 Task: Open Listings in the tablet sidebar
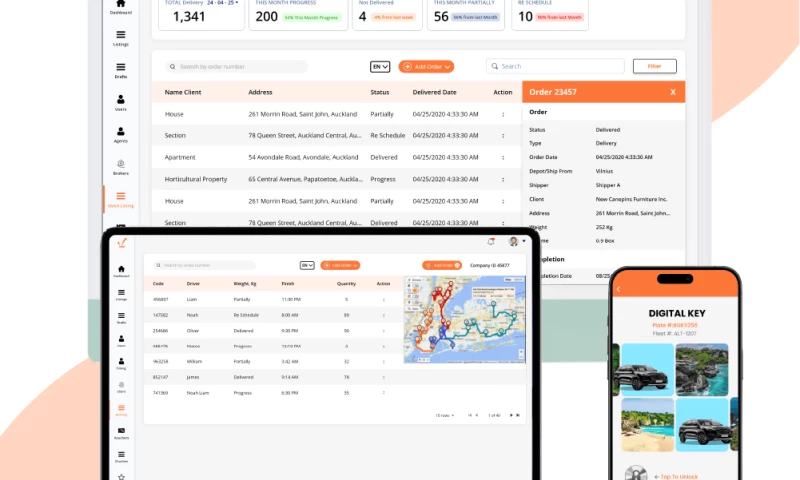pyautogui.click(x=121, y=295)
